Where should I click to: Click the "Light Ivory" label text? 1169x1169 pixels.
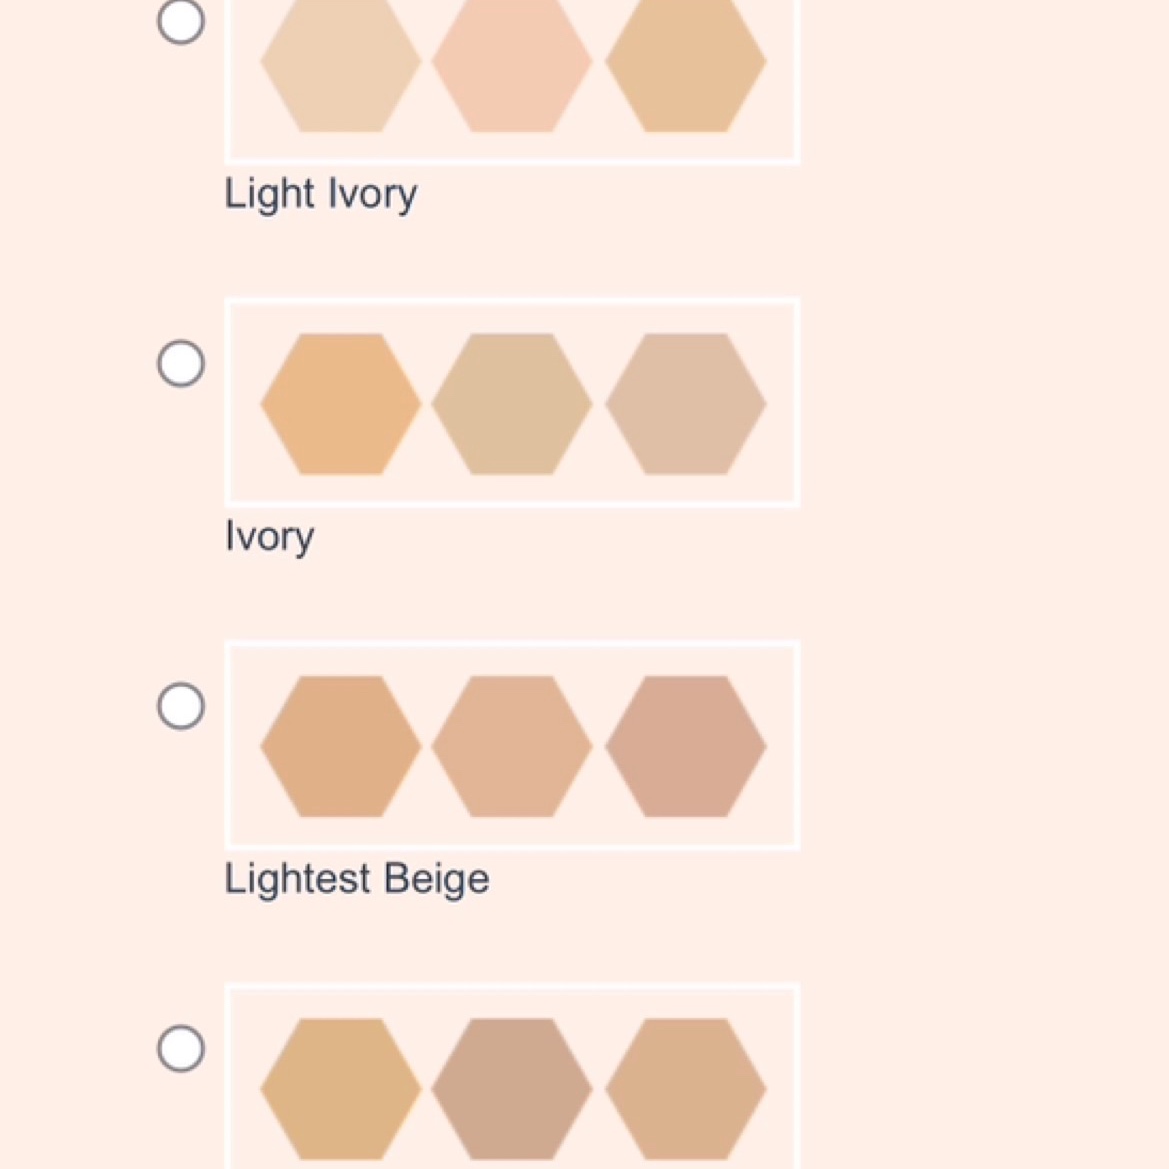(x=320, y=194)
